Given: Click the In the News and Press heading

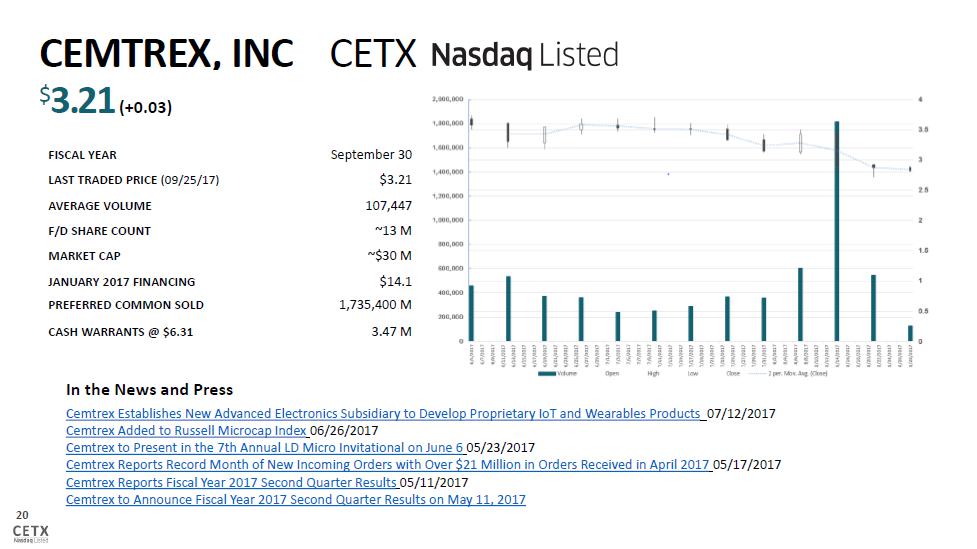Looking at the screenshot, I should coord(149,389).
